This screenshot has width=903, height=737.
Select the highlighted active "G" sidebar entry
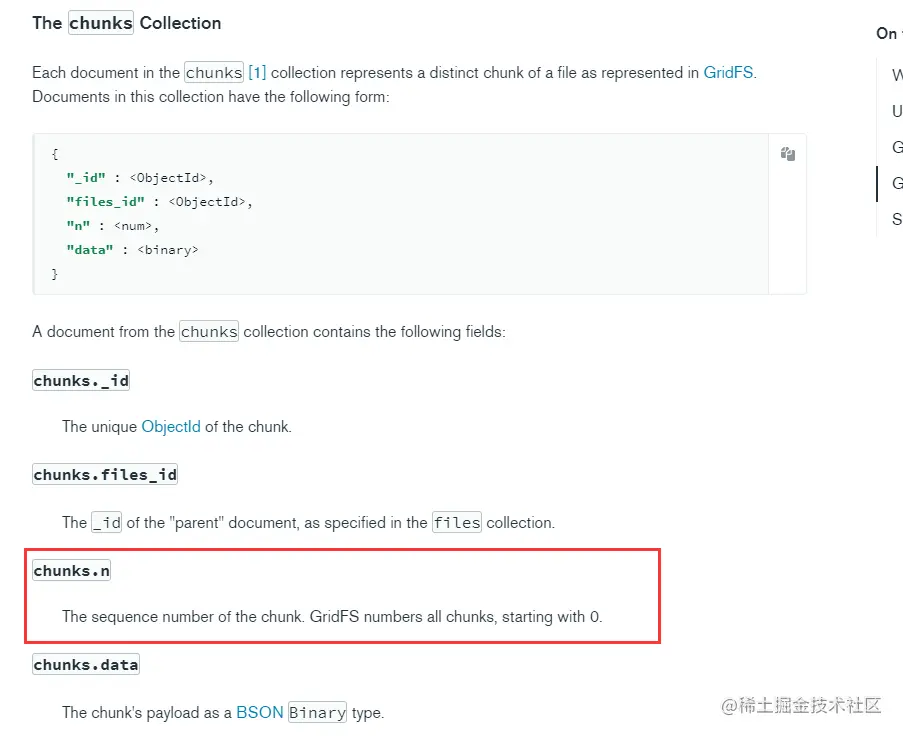point(896,184)
